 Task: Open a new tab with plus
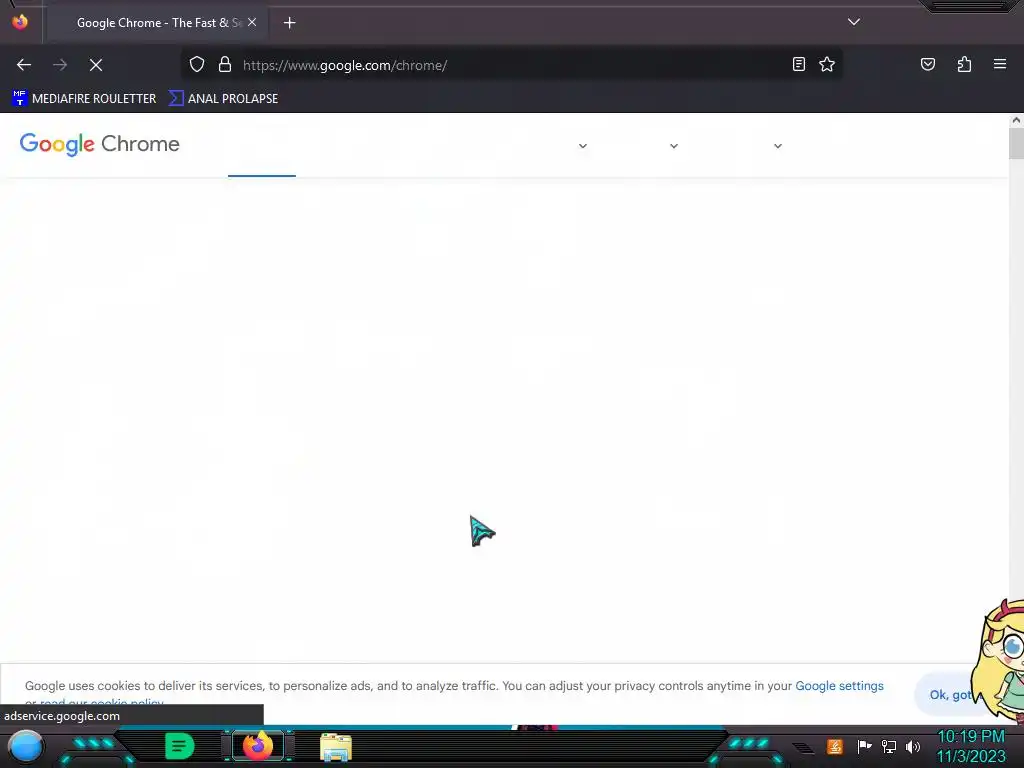pos(289,23)
